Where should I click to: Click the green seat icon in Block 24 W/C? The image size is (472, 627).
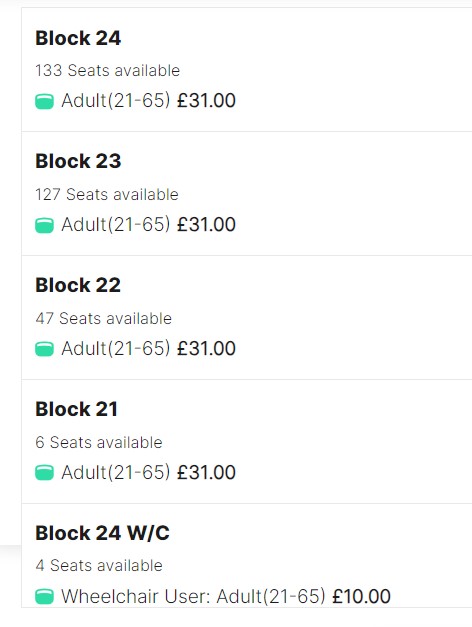pyautogui.click(x=44, y=597)
